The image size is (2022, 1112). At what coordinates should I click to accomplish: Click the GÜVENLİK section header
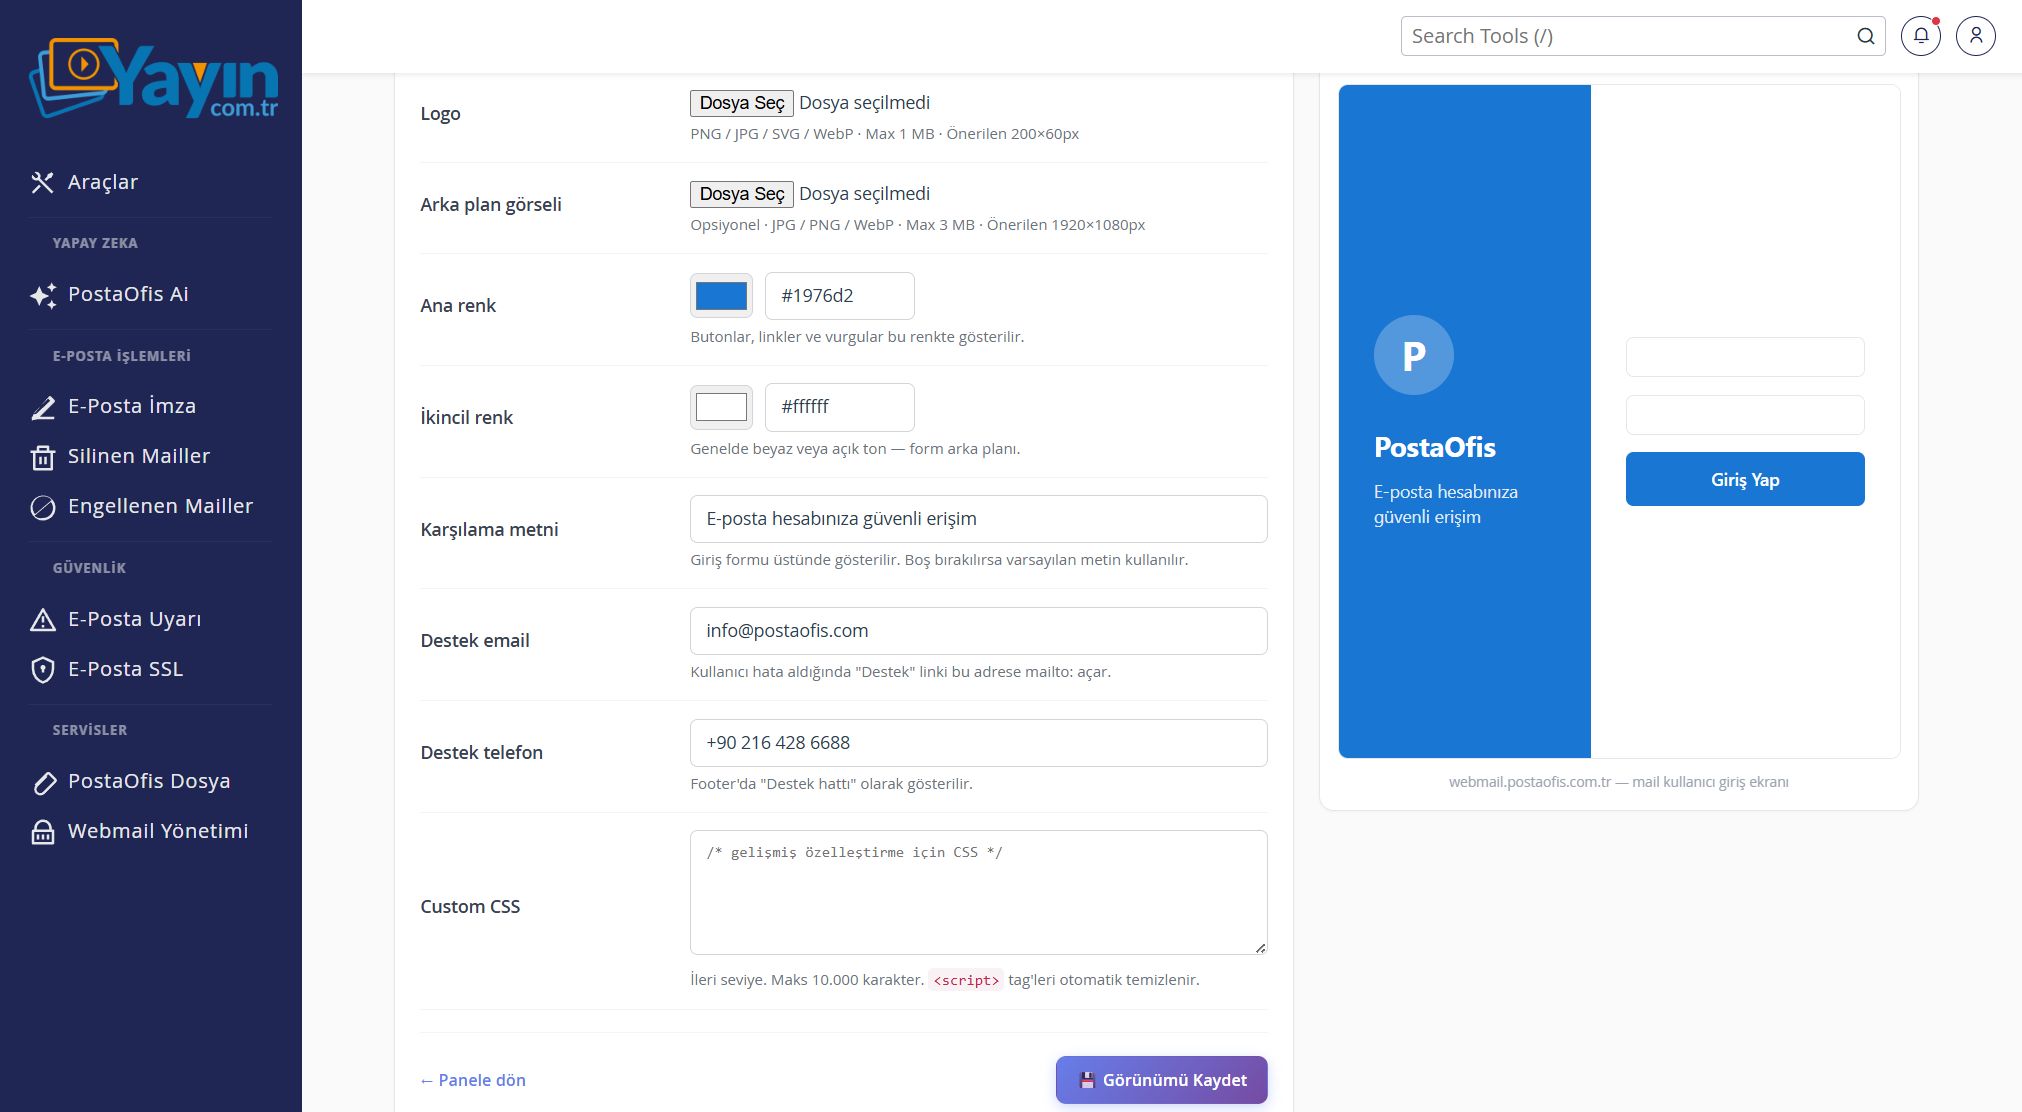point(89,568)
